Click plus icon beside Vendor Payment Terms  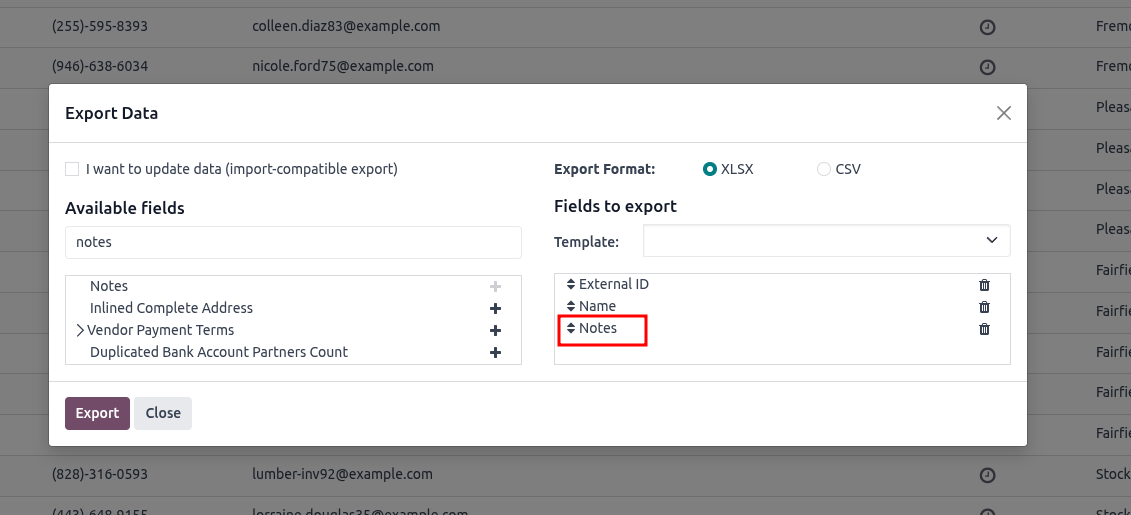[x=495, y=331]
